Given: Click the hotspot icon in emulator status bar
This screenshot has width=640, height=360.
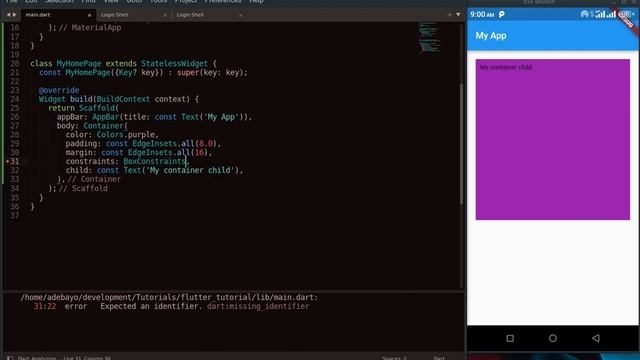Looking at the screenshot, I should pos(584,15).
